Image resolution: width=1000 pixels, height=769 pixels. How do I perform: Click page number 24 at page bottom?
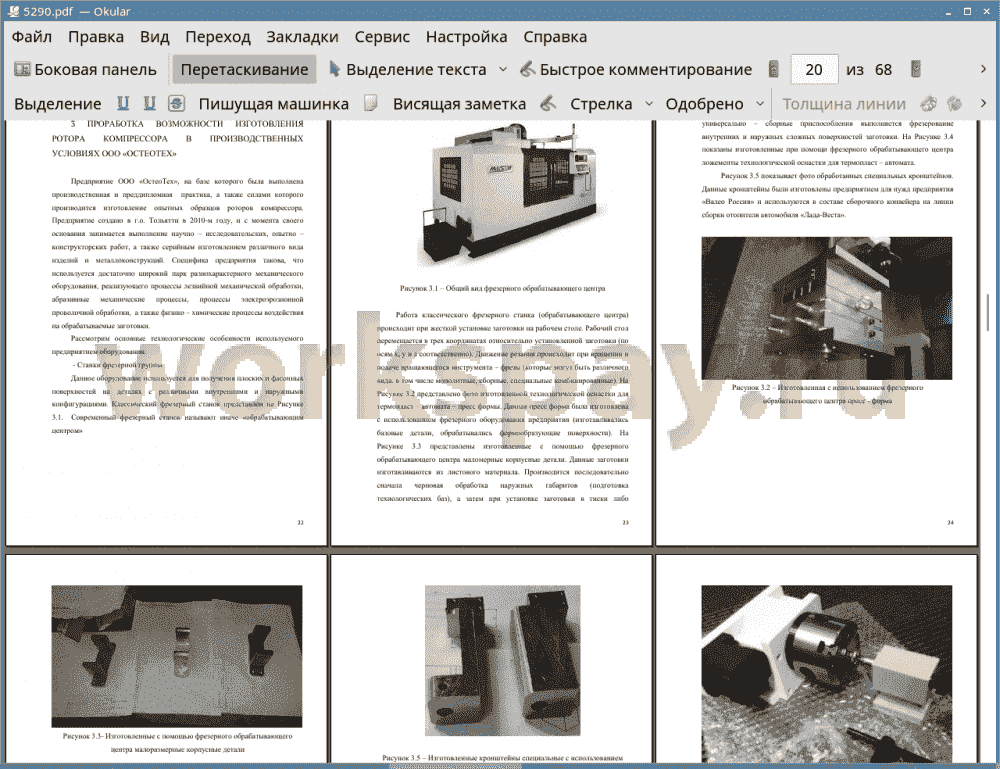[950, 523]
